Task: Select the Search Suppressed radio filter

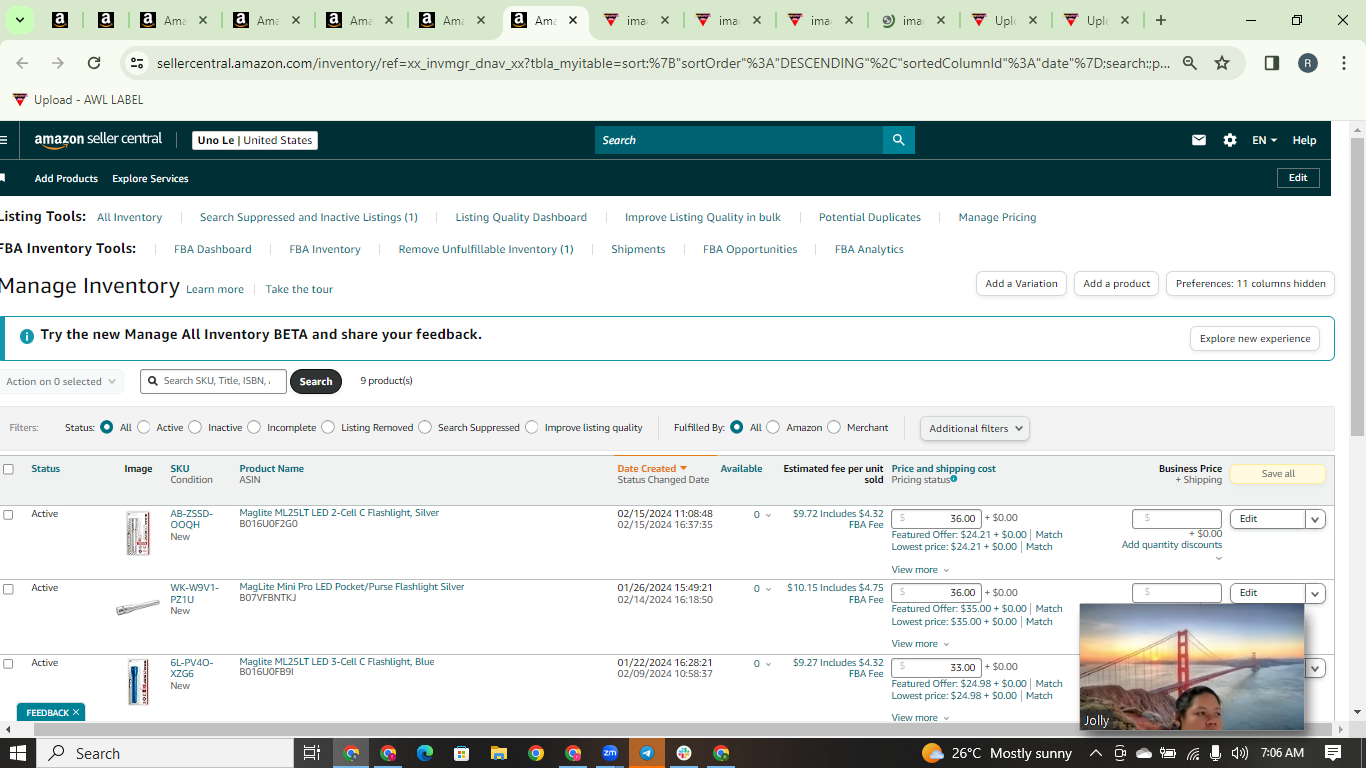Action: click(425, 427)
